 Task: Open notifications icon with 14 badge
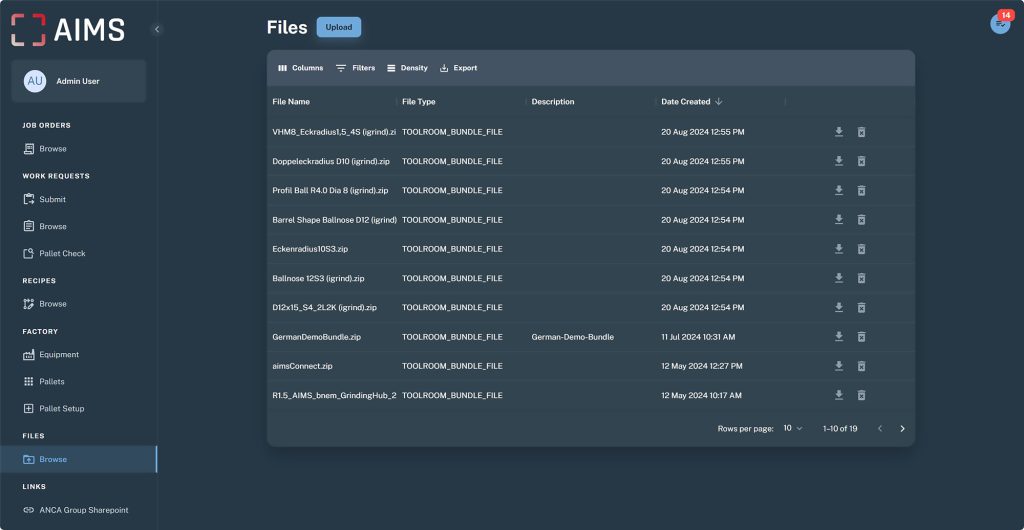1000,24
